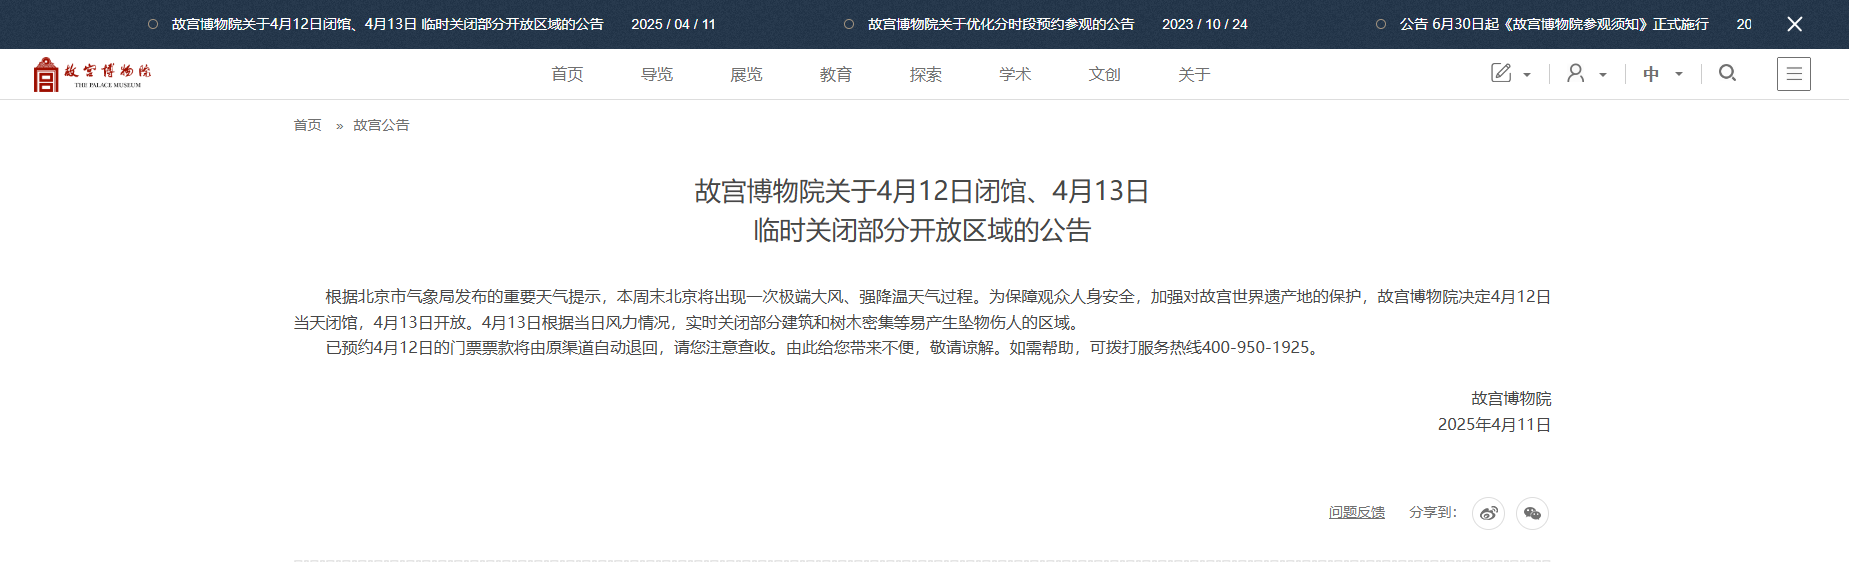Open the hamburger menu button

(x=1794, y=74)
